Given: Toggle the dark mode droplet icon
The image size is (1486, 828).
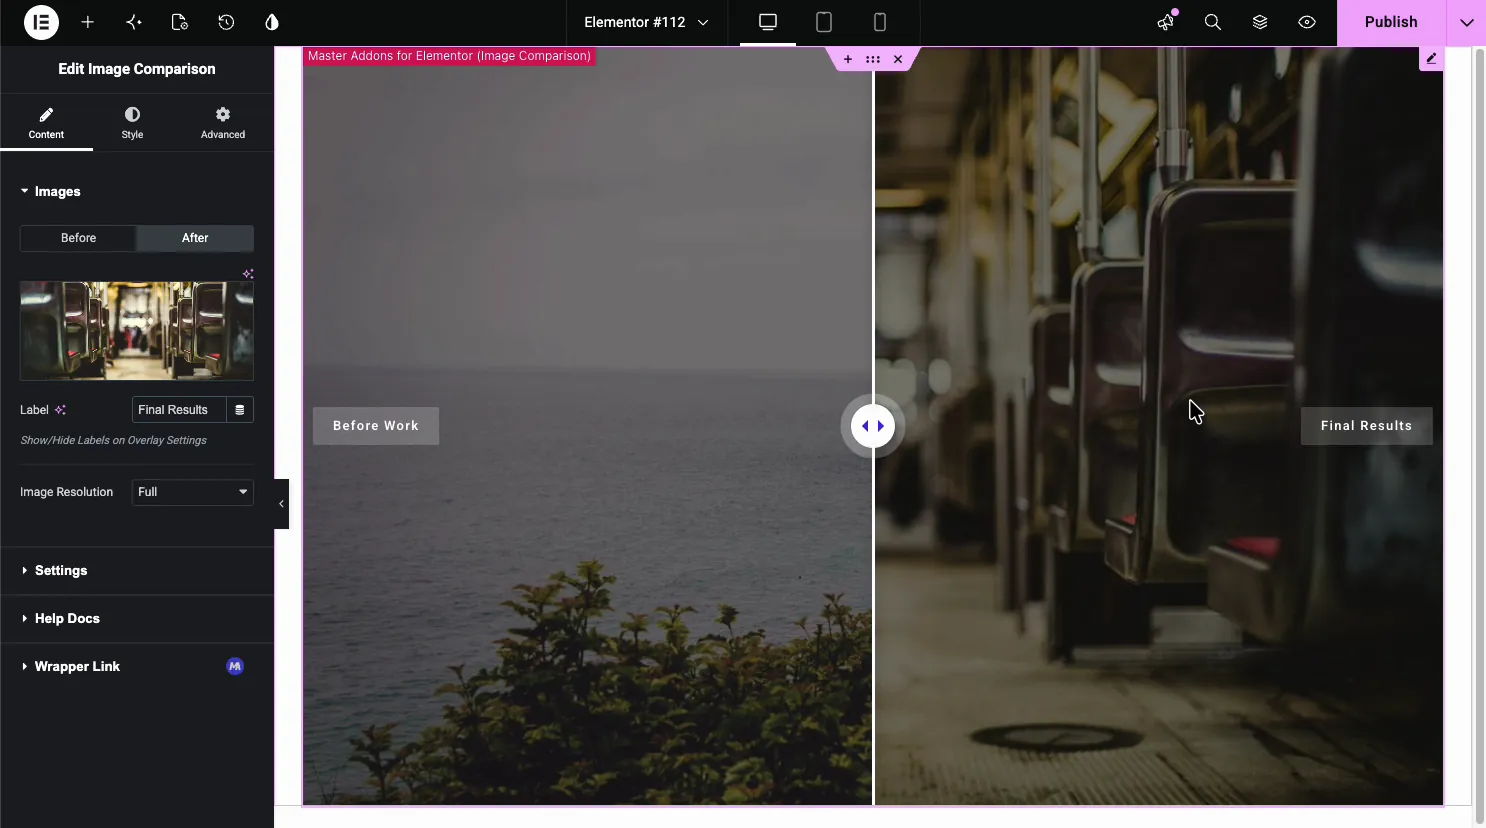Looking at the screenshot, I should [x=272, y=22].
